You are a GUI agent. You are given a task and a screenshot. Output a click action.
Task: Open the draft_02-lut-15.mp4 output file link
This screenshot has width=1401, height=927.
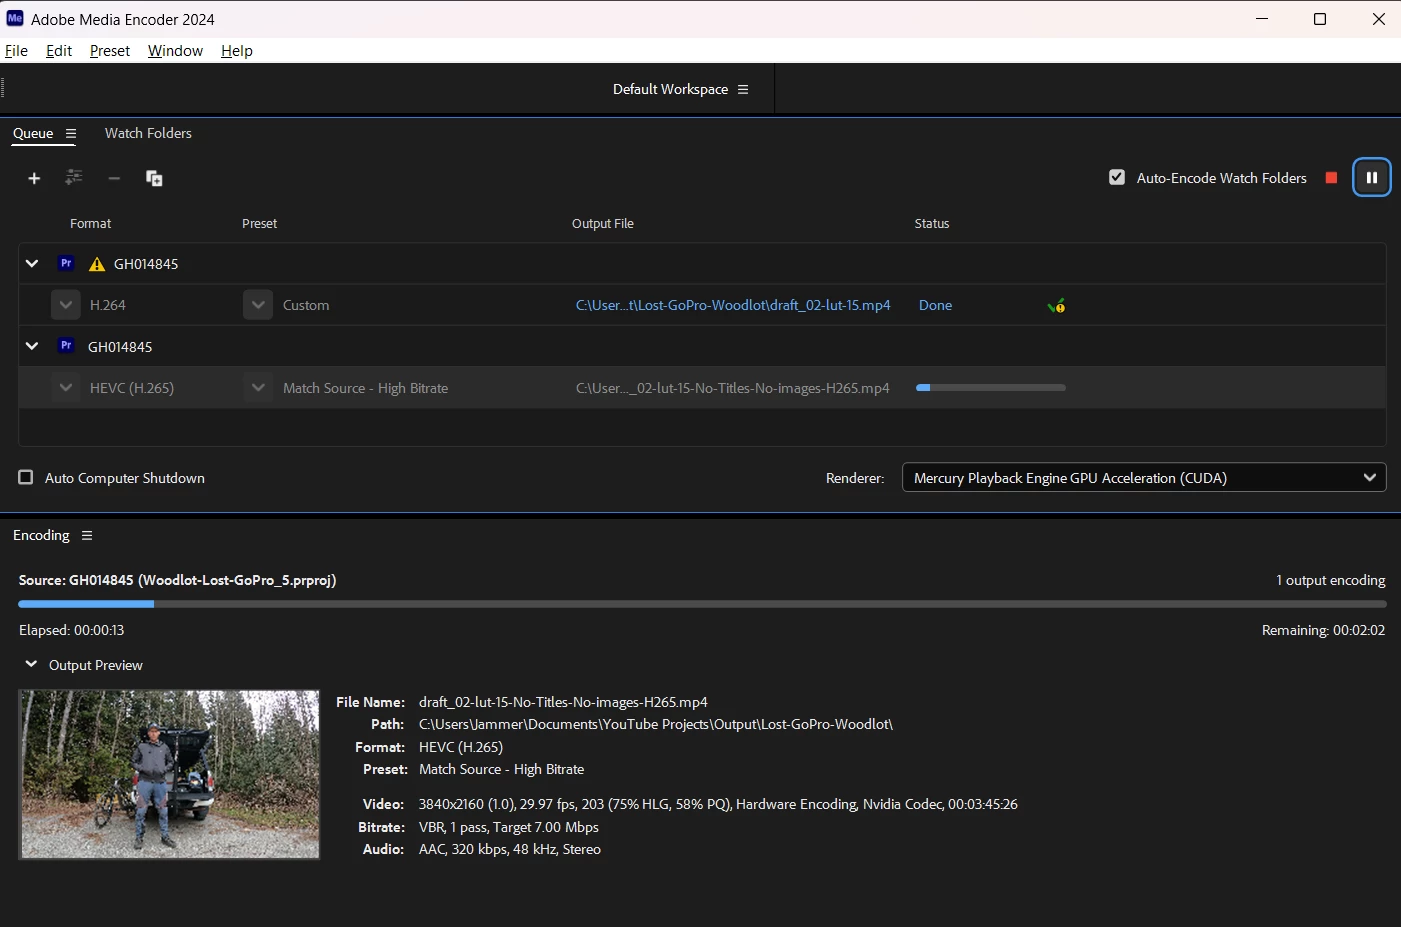(733, 305)
